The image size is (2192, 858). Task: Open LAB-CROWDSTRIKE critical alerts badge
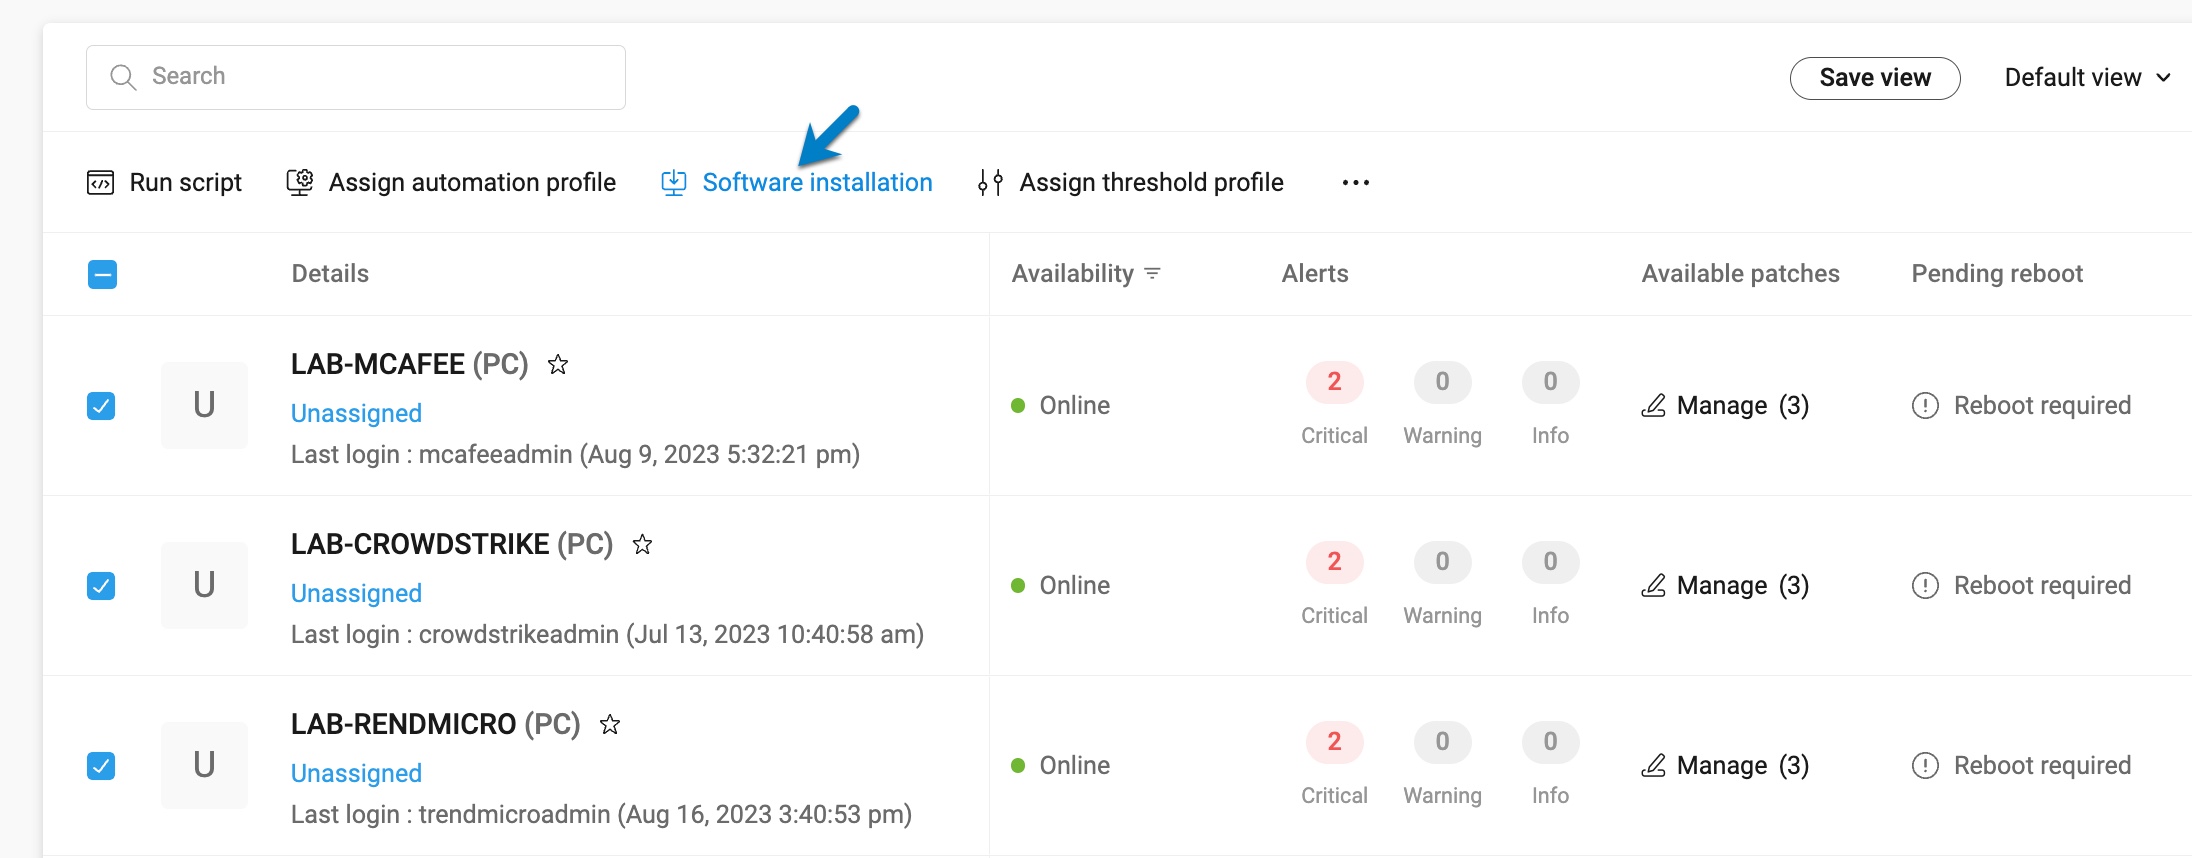pyautogui.click(x=1334, y=562)
